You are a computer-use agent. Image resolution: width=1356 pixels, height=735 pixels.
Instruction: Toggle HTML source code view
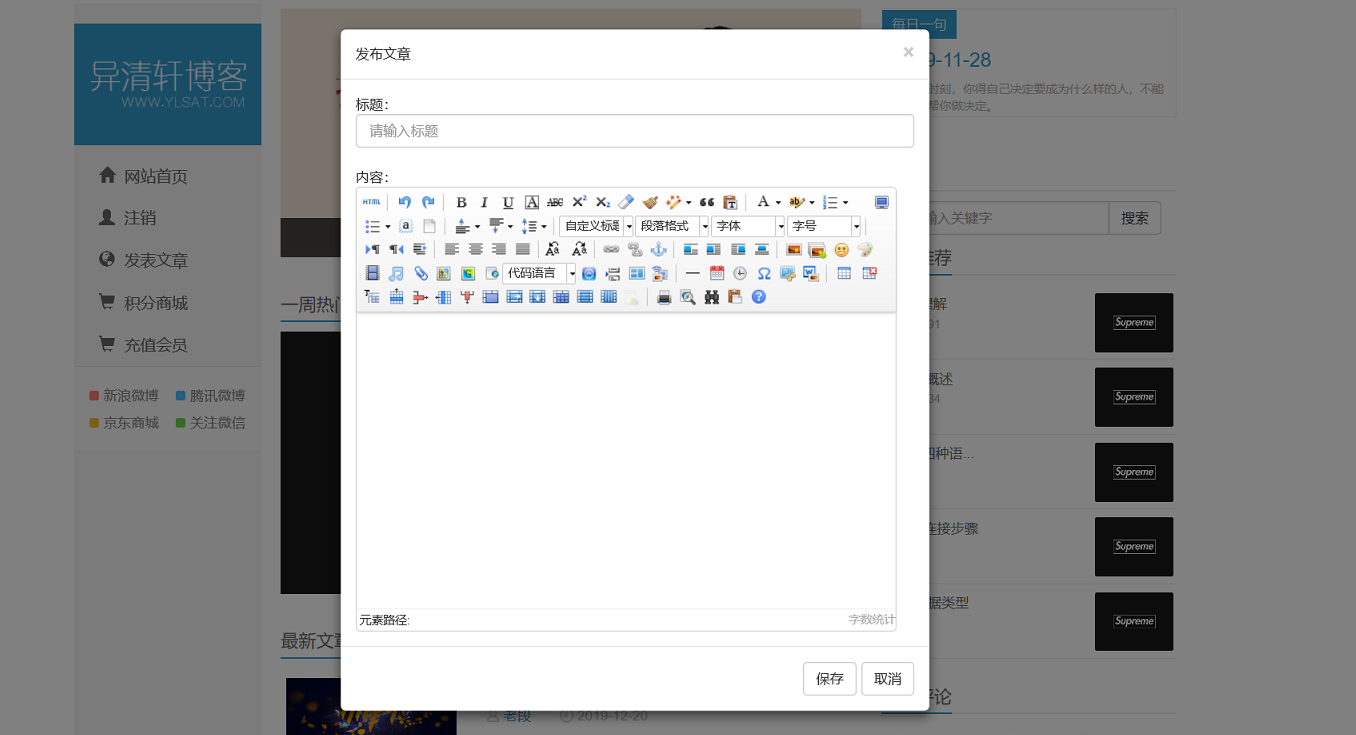371,202
